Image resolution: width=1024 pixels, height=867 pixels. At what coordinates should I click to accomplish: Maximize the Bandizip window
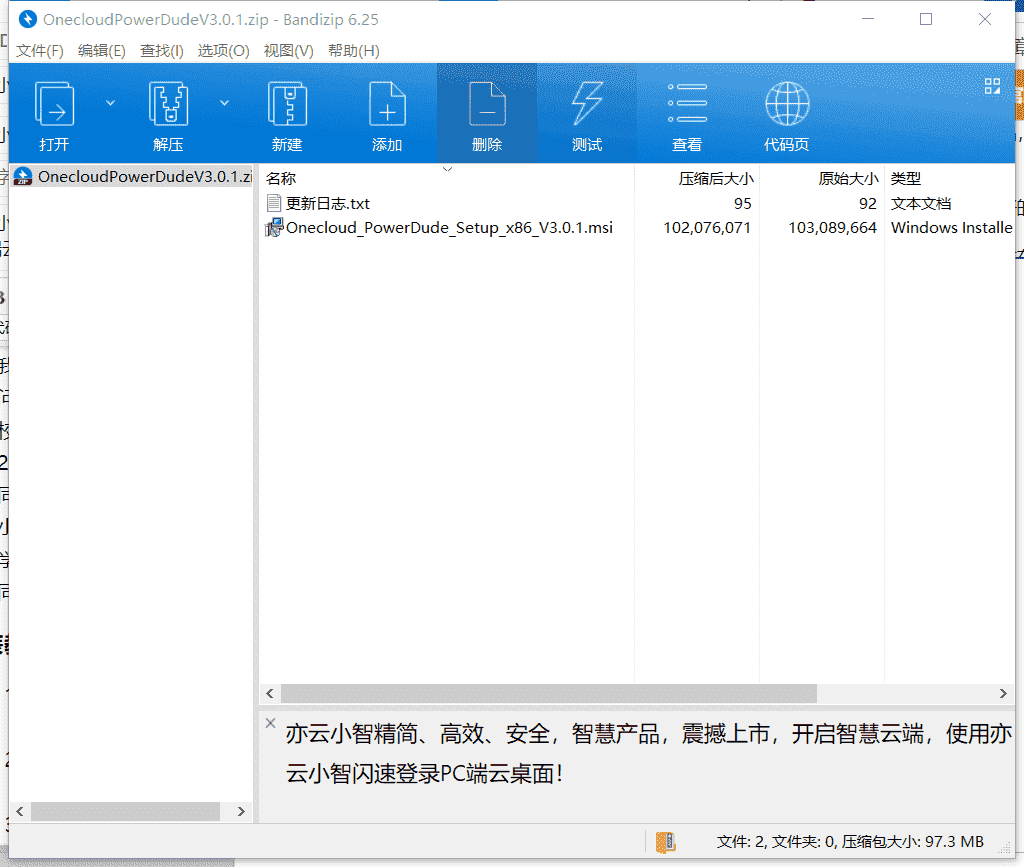926,20
